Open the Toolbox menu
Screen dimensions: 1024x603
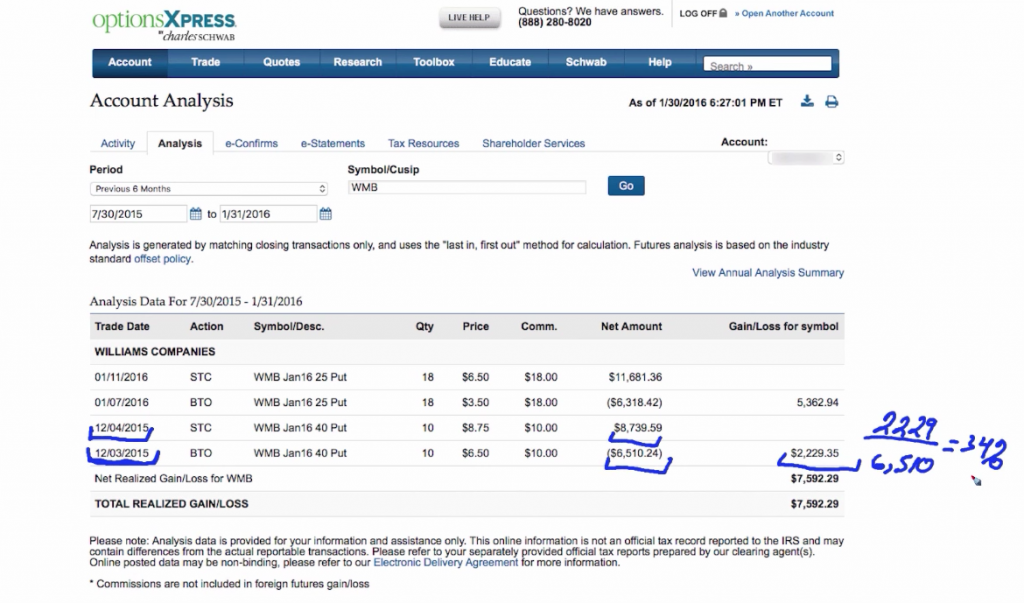(434, 62)
